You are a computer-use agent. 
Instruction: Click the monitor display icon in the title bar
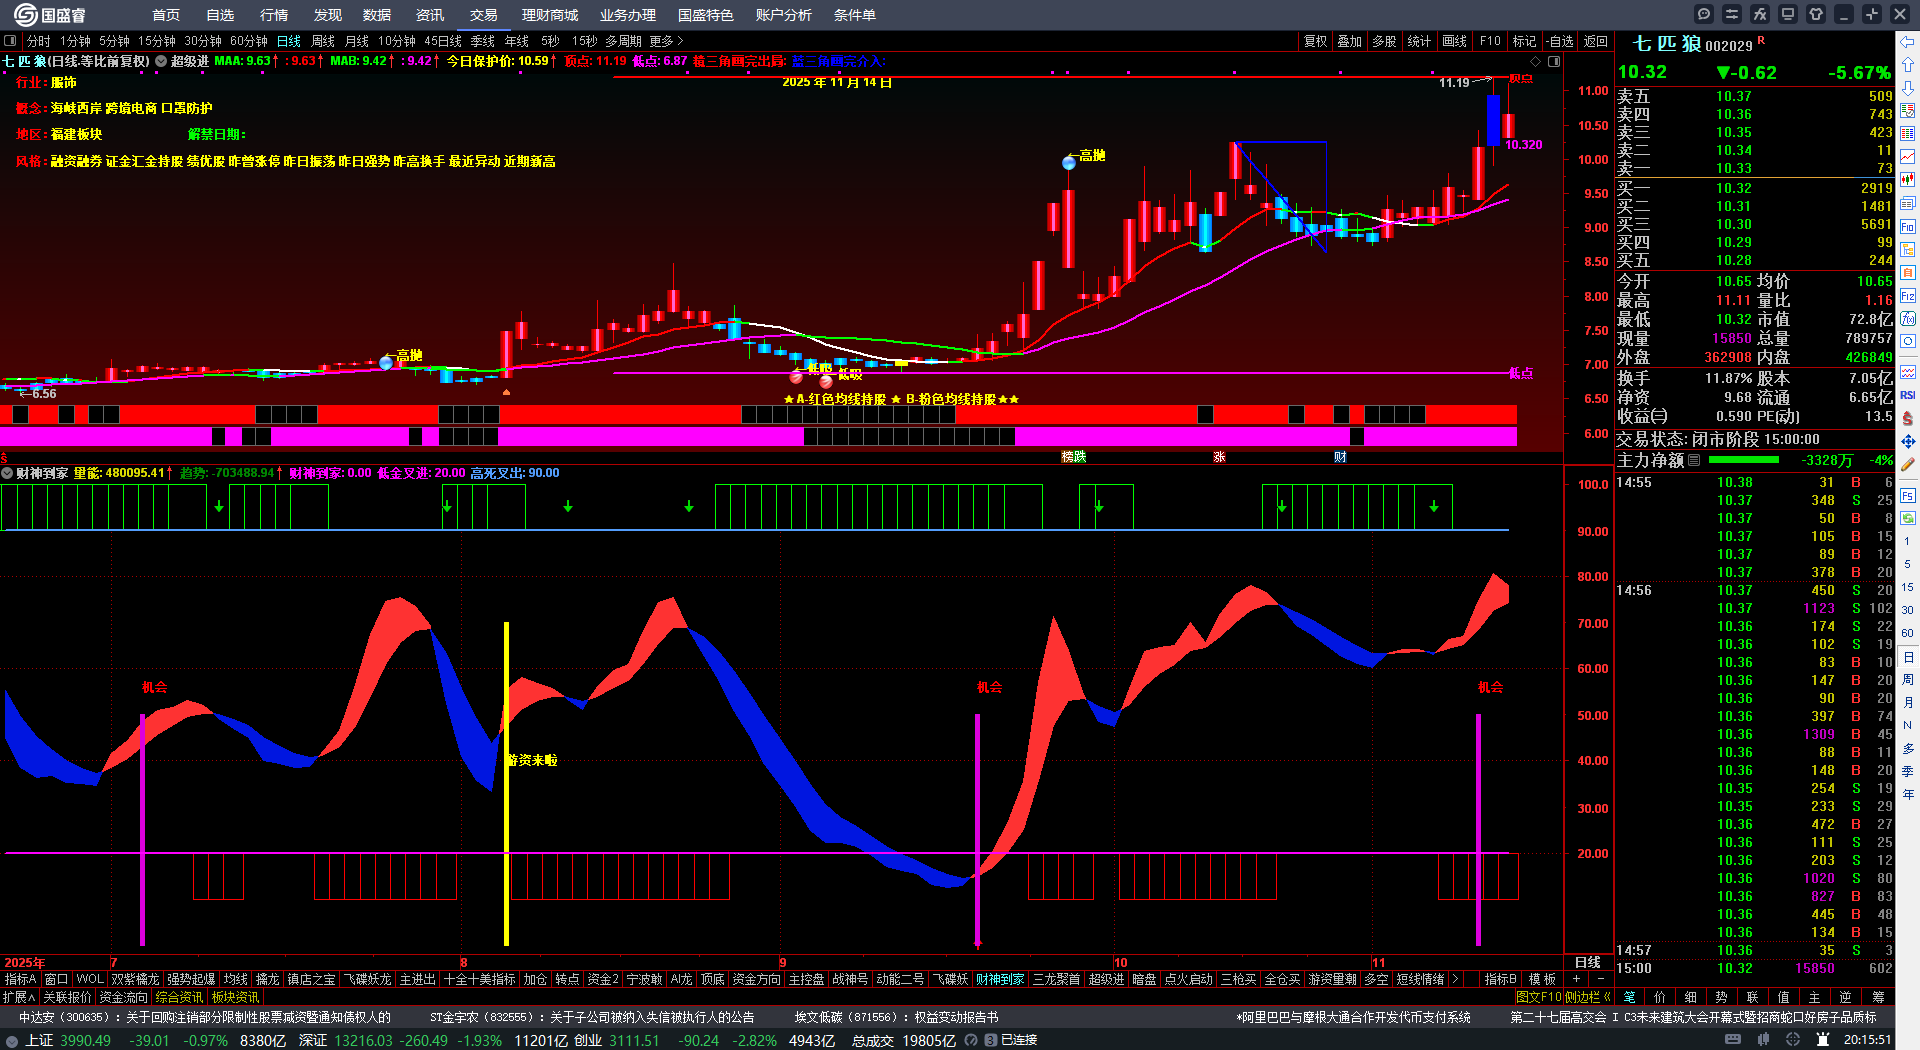point(1788,14)
